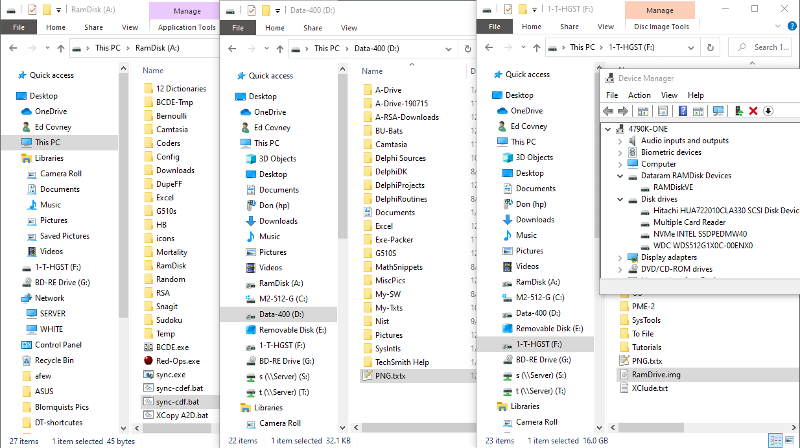Open Action menu in Device Manager
800x448 pixels.
(x=639, y=95)
